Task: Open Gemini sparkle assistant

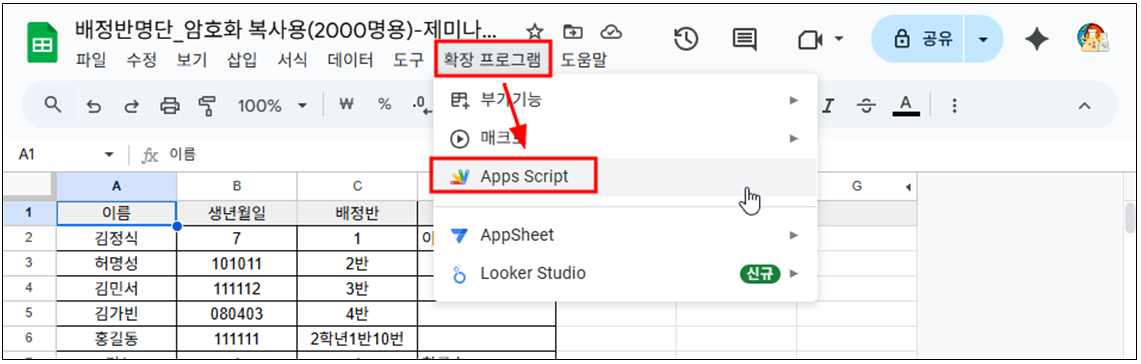Action: [x=1036, y=39]
